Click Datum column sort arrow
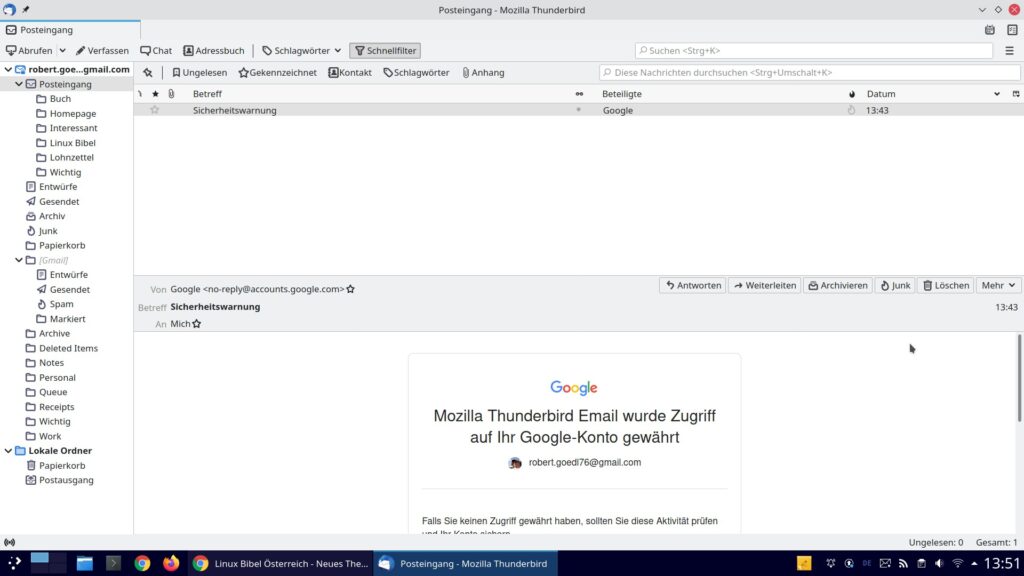Image resolution: width=1024 pixels, height=576 pixels. coord(997,94)
